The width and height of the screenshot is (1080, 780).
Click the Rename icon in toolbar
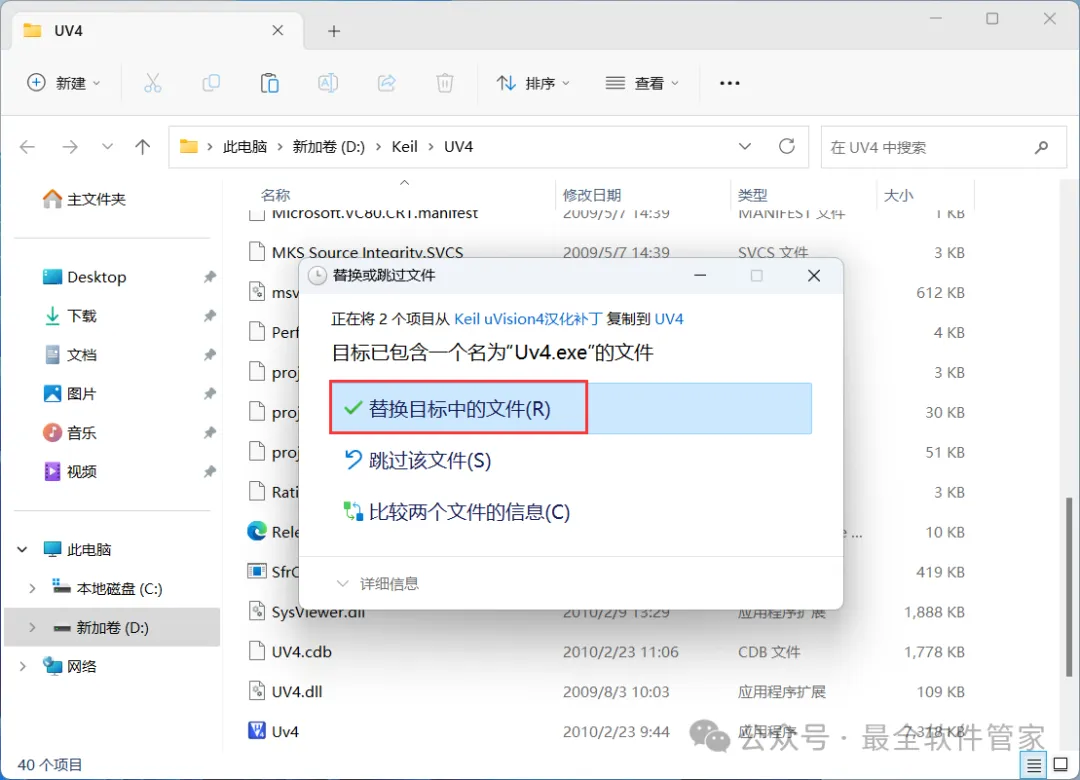[x=328, y=83]
